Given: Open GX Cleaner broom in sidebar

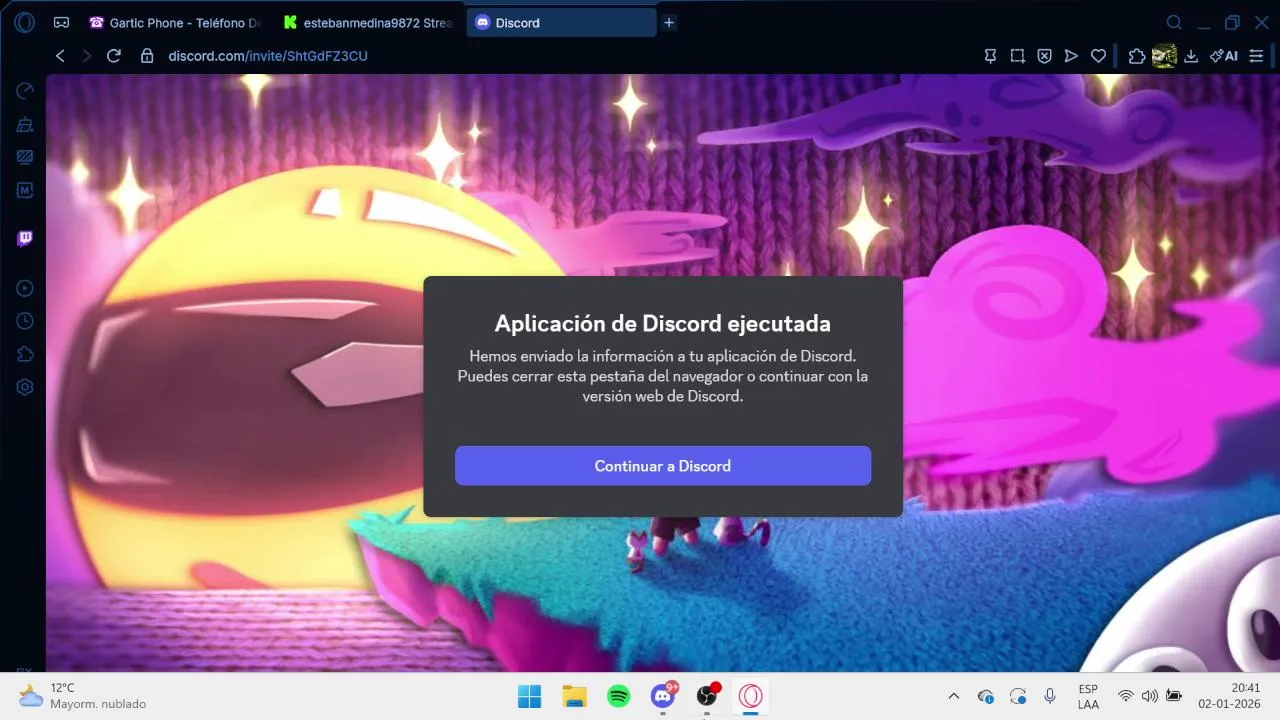Looking at the screenshot, I should 25,125.
